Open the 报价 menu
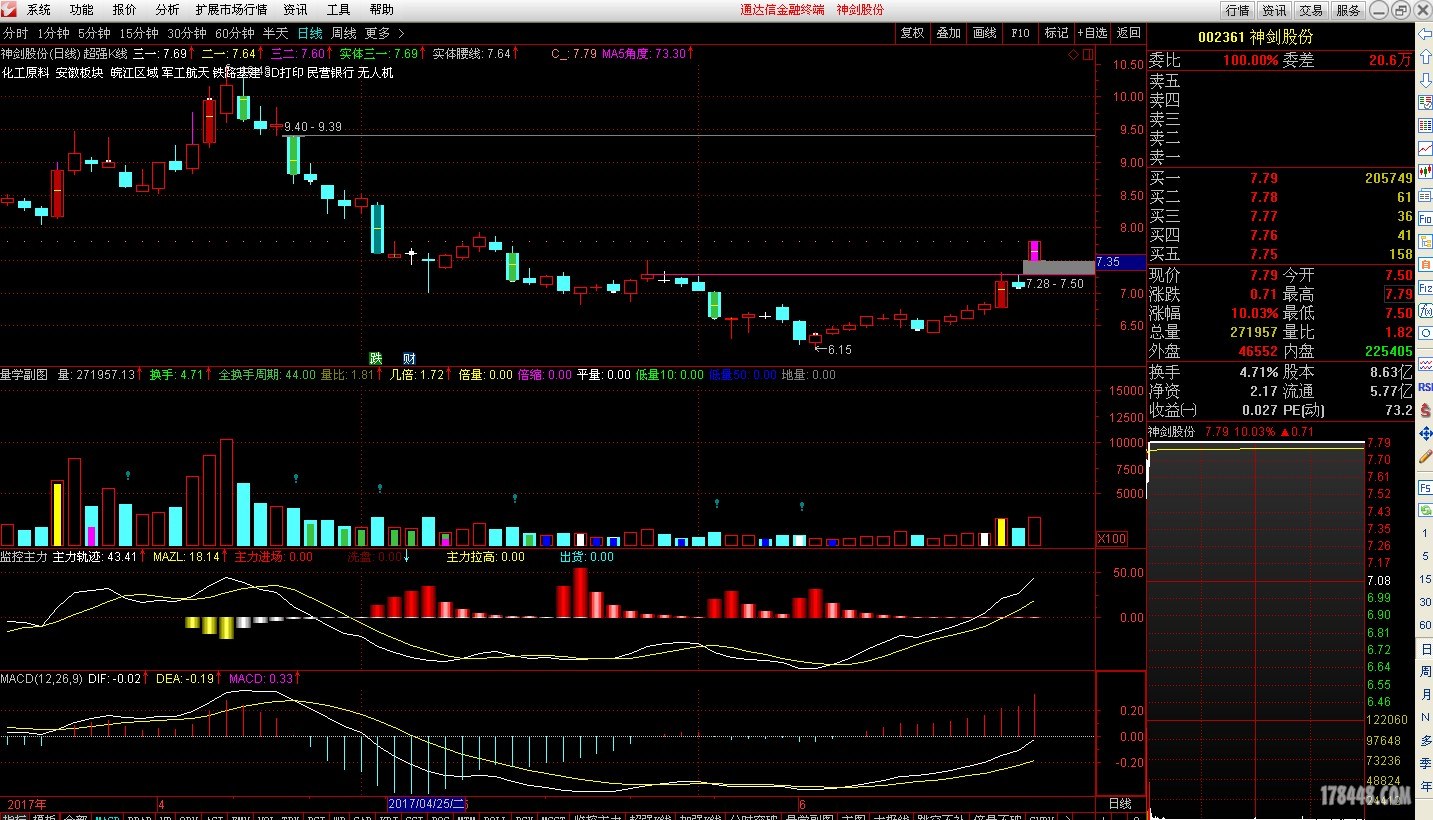This screenshot has height=820, width=1433. click(125, 10)
